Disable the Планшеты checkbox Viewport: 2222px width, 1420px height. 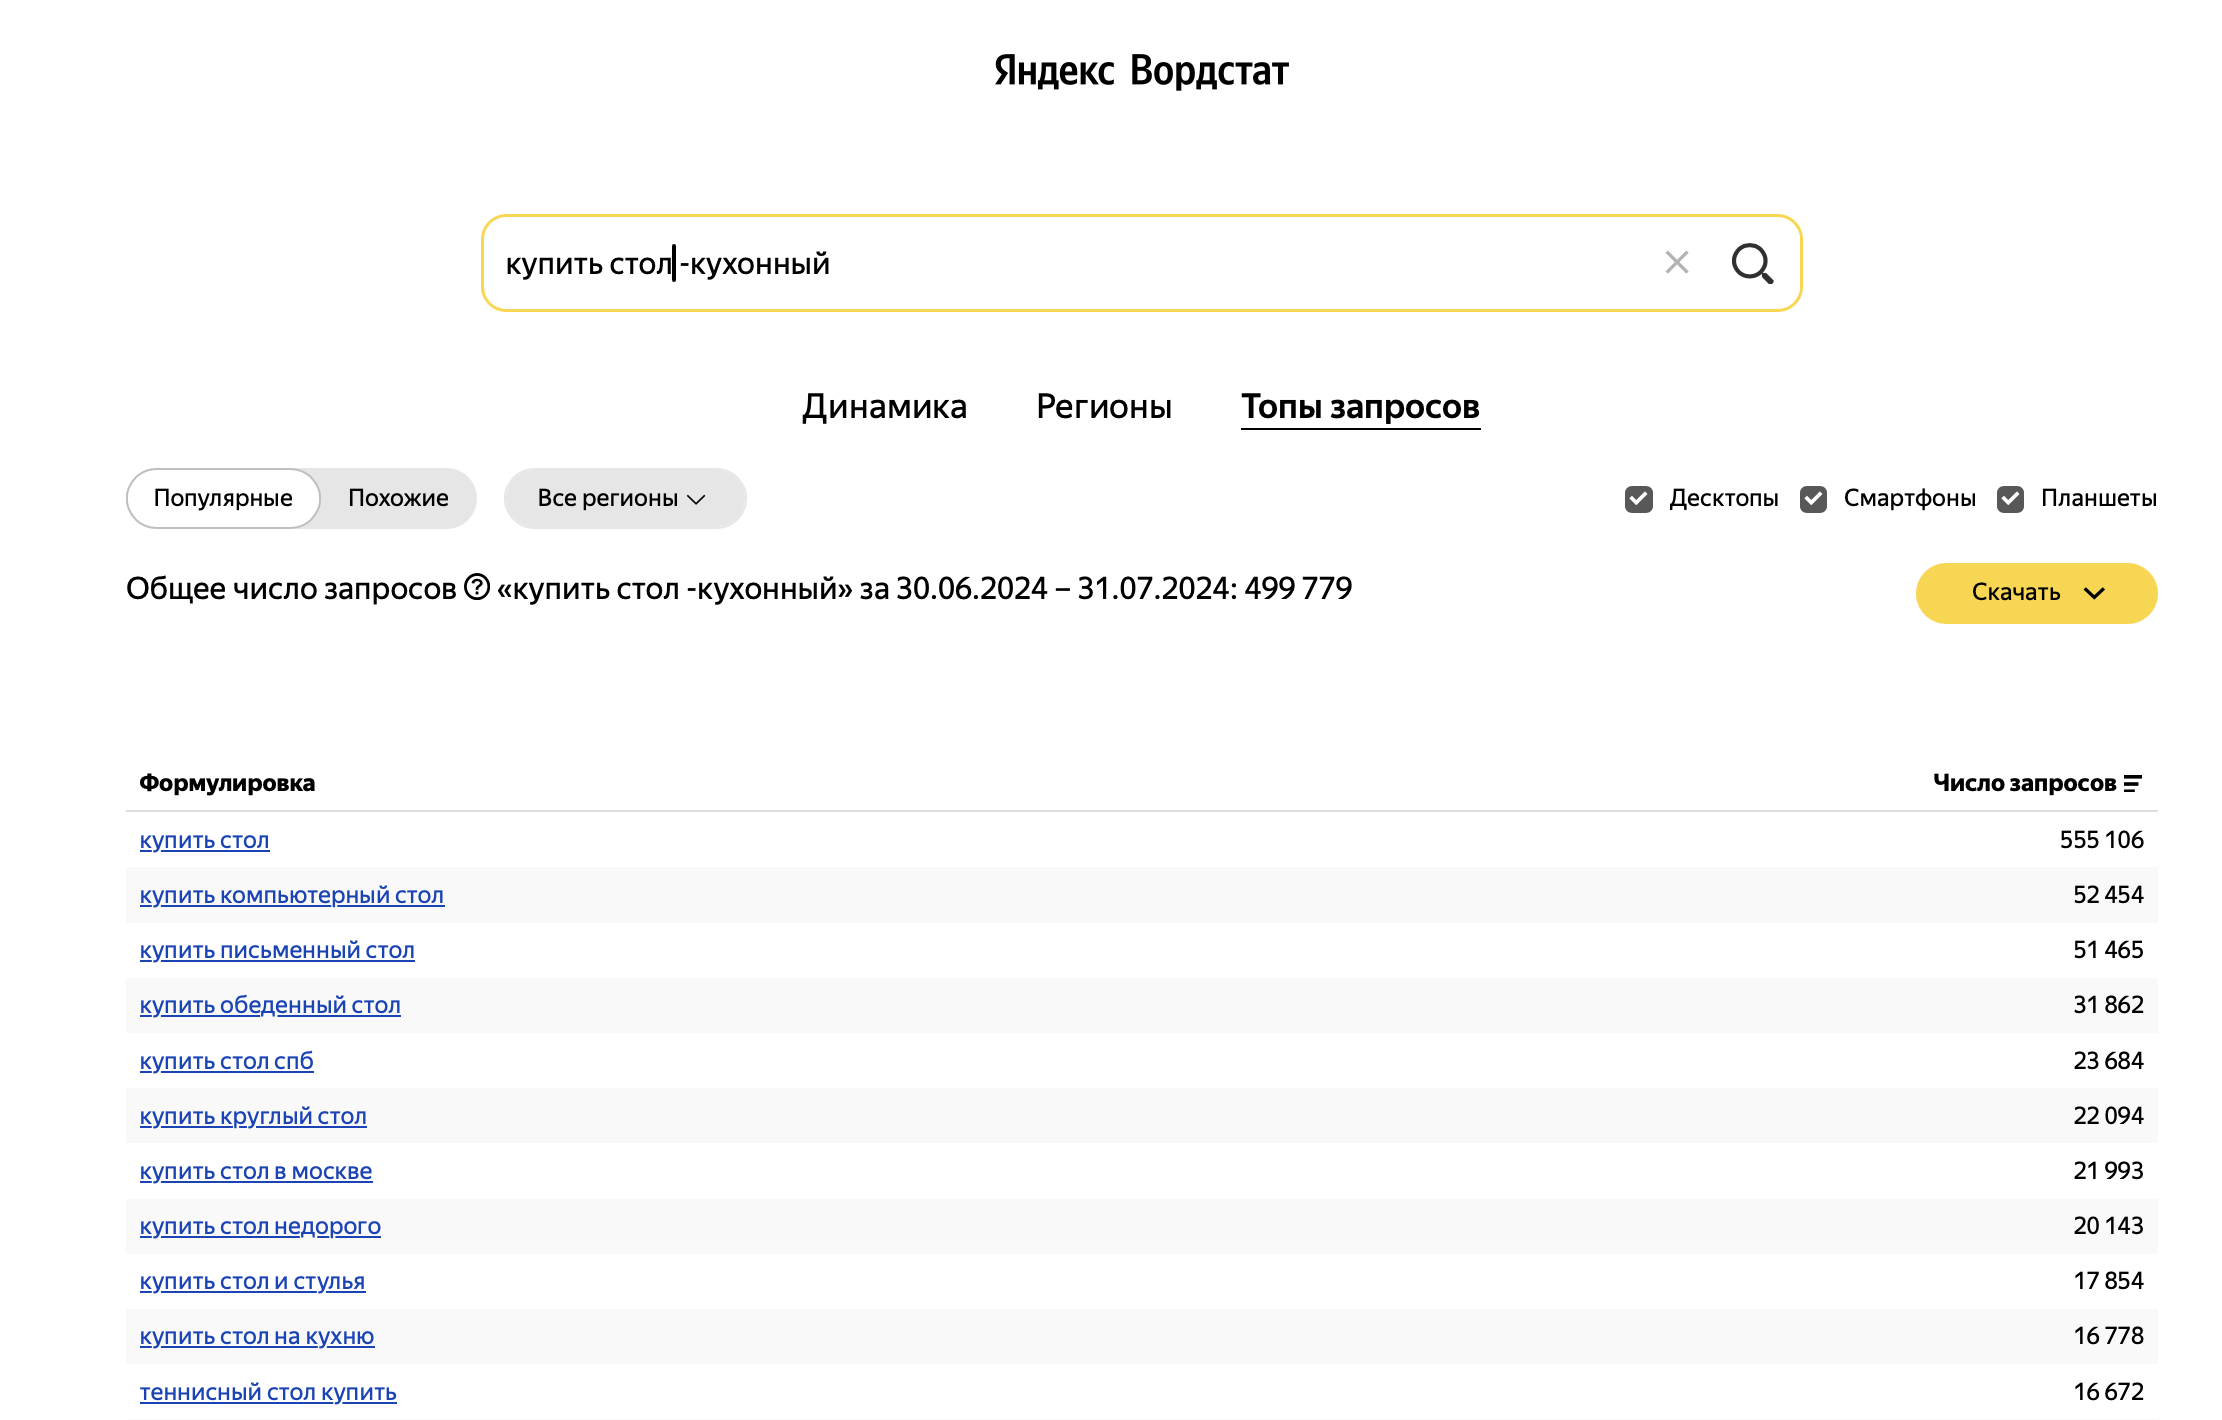[x=2010, y=498]
